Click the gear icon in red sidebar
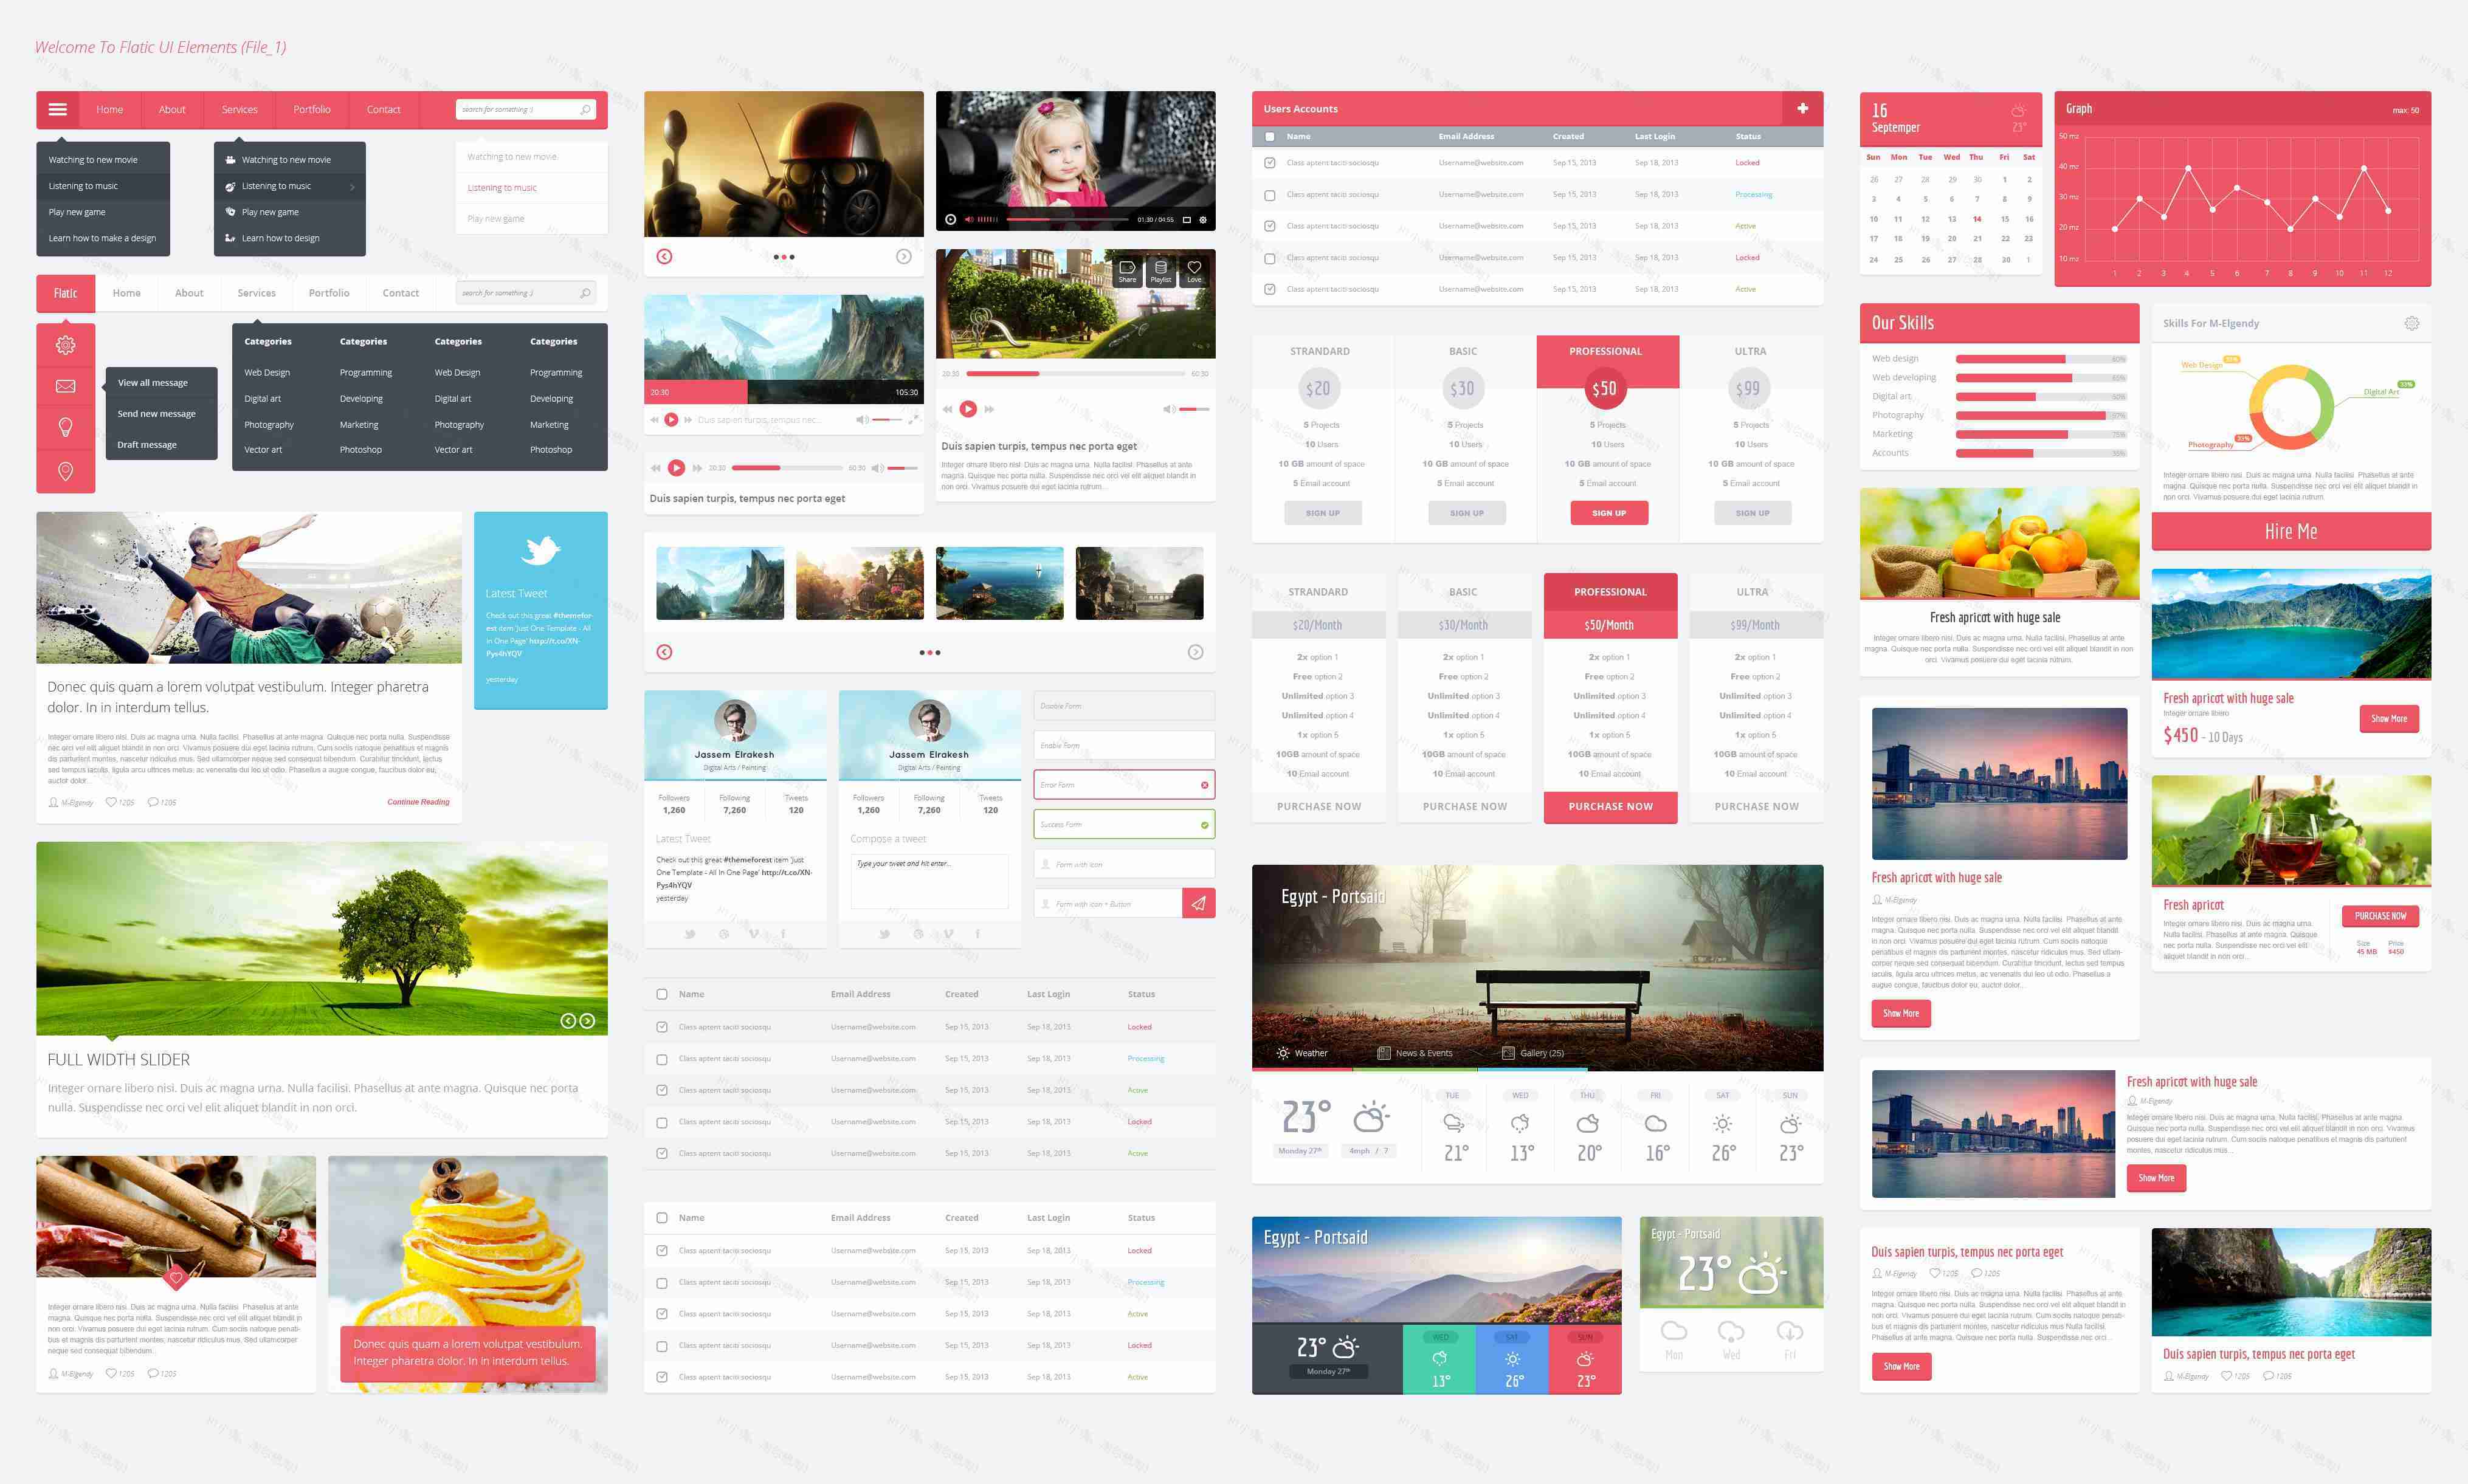 (66, 345)
